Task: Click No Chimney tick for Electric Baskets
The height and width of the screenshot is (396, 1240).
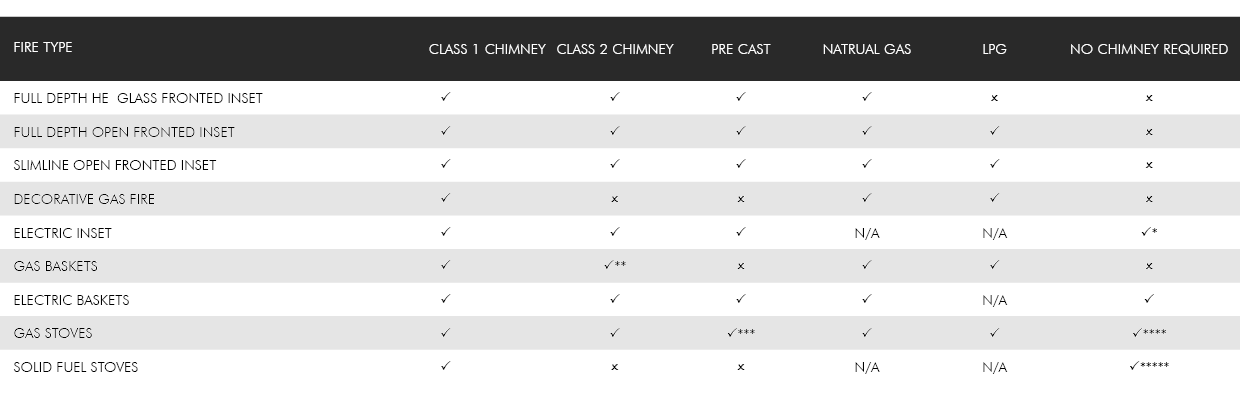Action: [1149, 299]
